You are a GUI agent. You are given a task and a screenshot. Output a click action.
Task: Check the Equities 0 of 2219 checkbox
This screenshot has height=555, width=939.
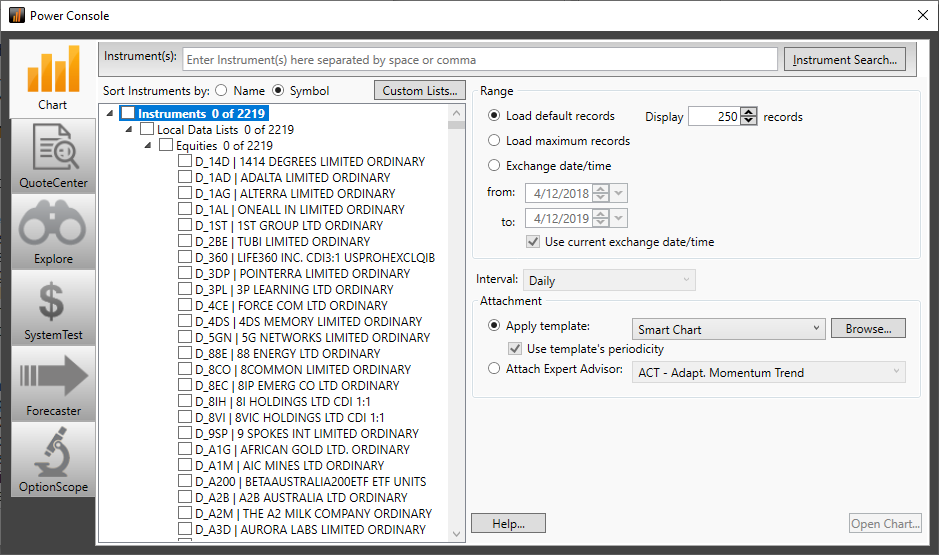click(166, 145)
